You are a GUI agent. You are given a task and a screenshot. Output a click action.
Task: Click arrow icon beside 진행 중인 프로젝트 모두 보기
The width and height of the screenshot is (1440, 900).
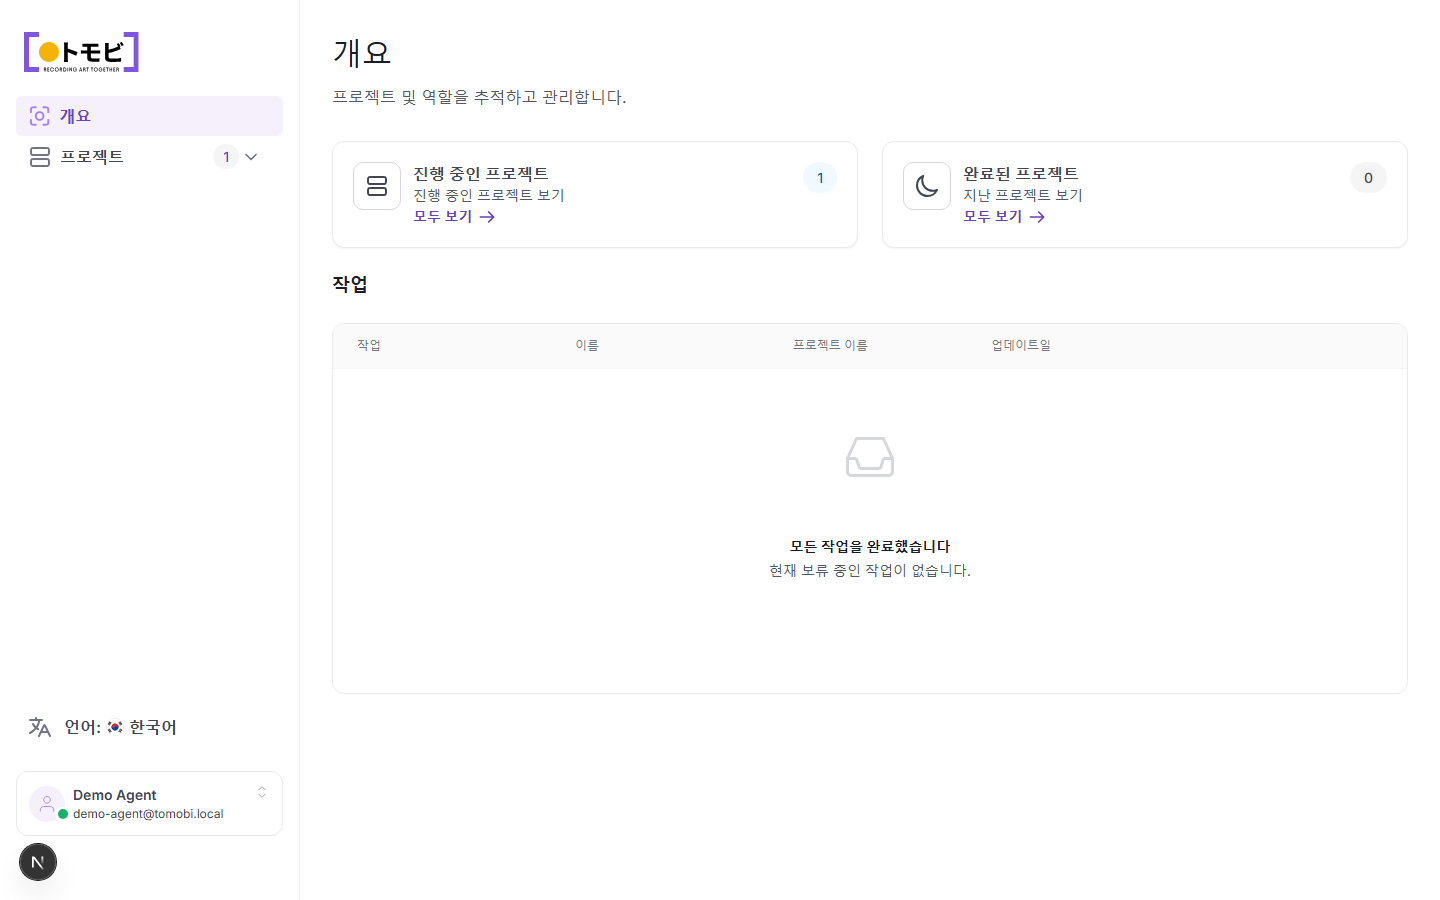click(x=487, y=217)
